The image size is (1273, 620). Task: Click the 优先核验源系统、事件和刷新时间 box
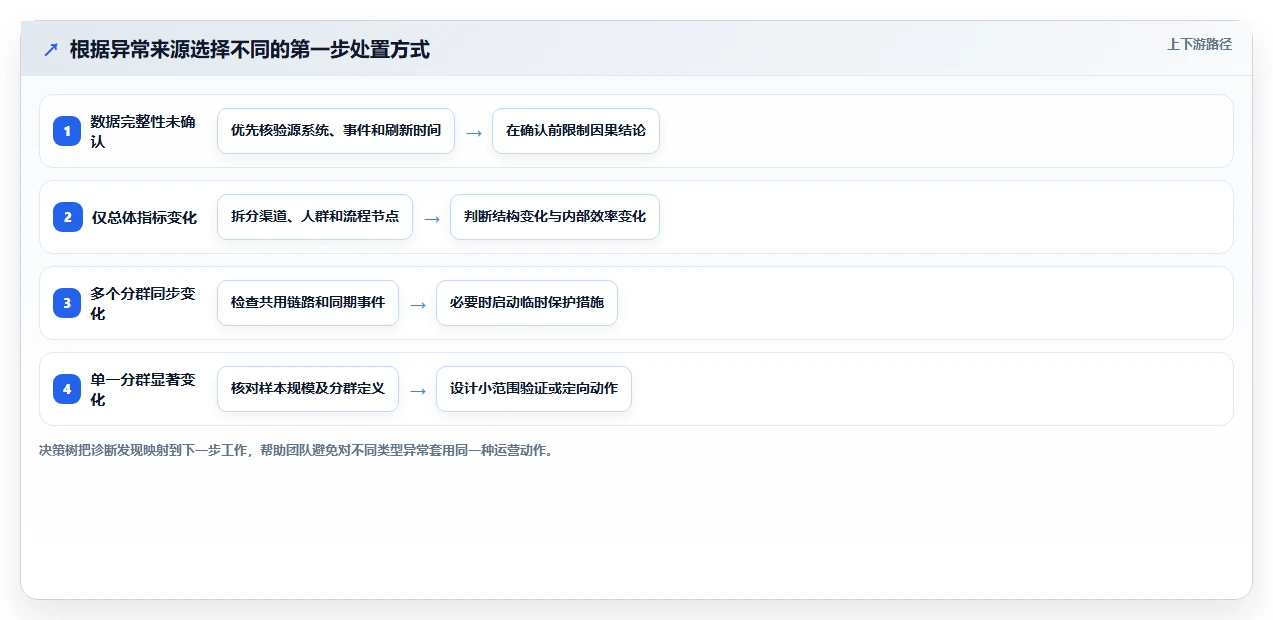[x=336, y=131]
